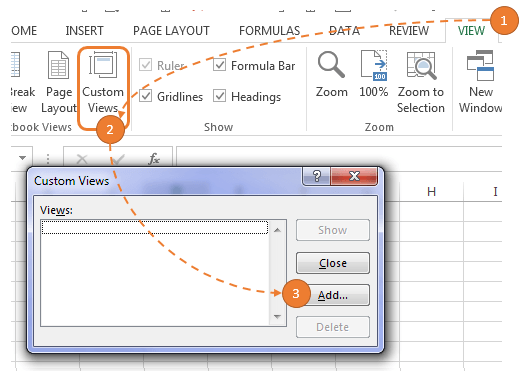Click the Close button in the dialog

pos(333,263)
